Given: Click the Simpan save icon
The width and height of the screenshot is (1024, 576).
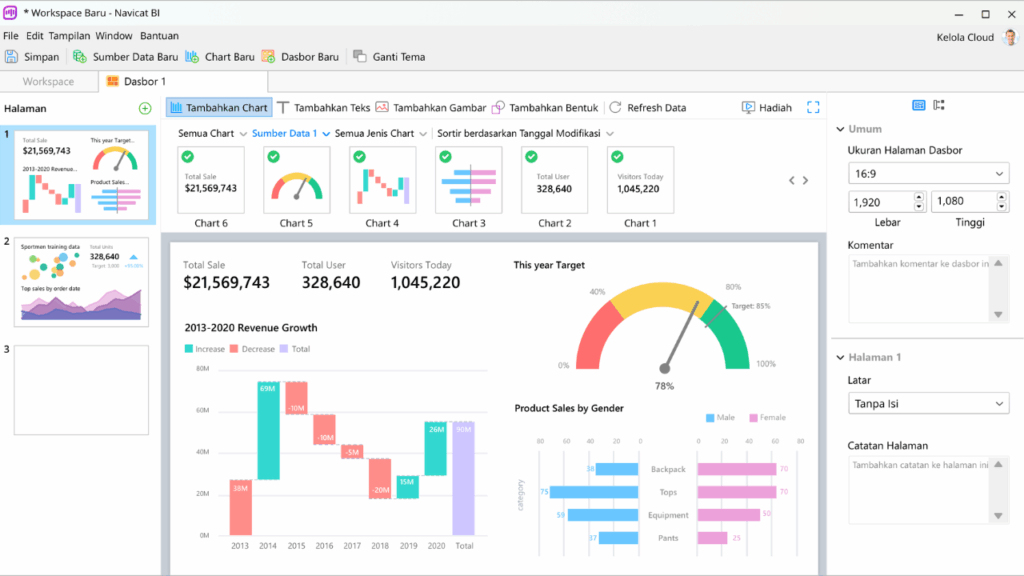Looking at the screenshot, I should point(12,57).
